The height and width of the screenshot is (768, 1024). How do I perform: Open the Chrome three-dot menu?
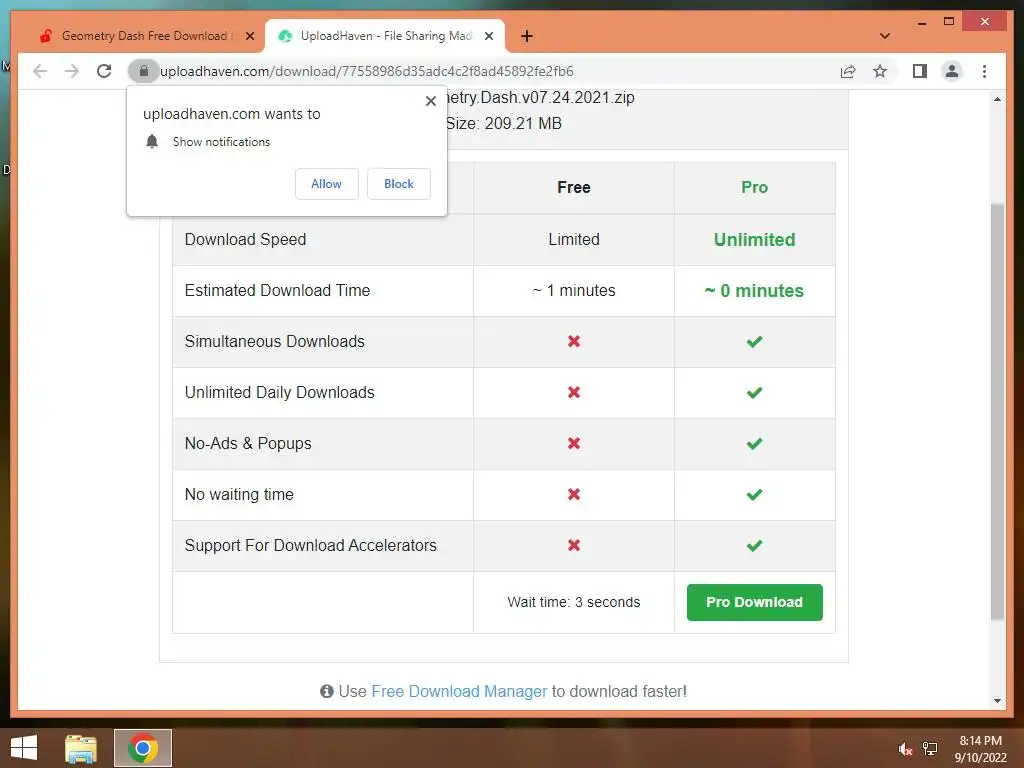coord(985,71)
